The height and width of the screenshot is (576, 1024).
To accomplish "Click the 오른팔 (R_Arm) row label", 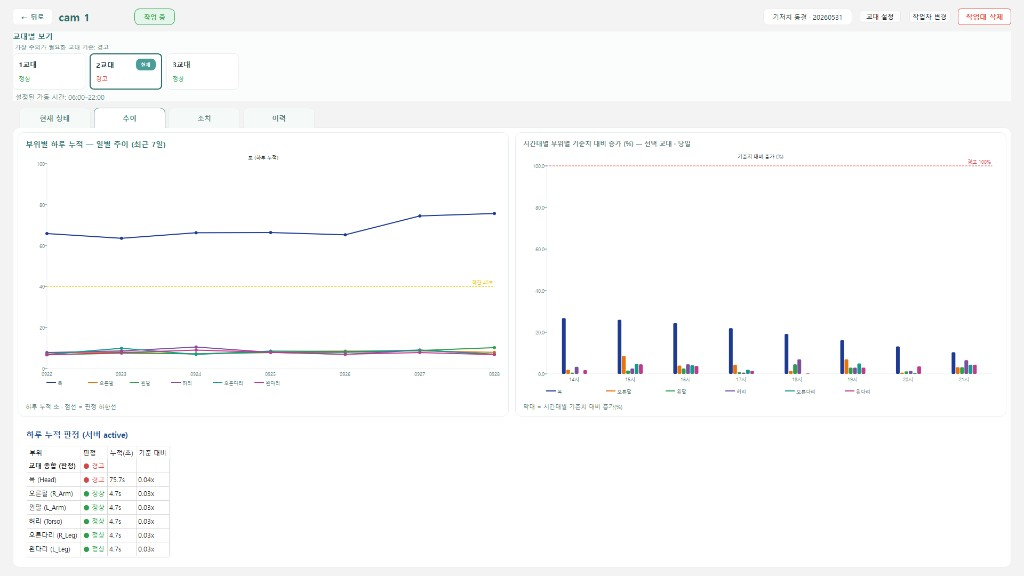I will pyautogui.click(x=51, y=494).
